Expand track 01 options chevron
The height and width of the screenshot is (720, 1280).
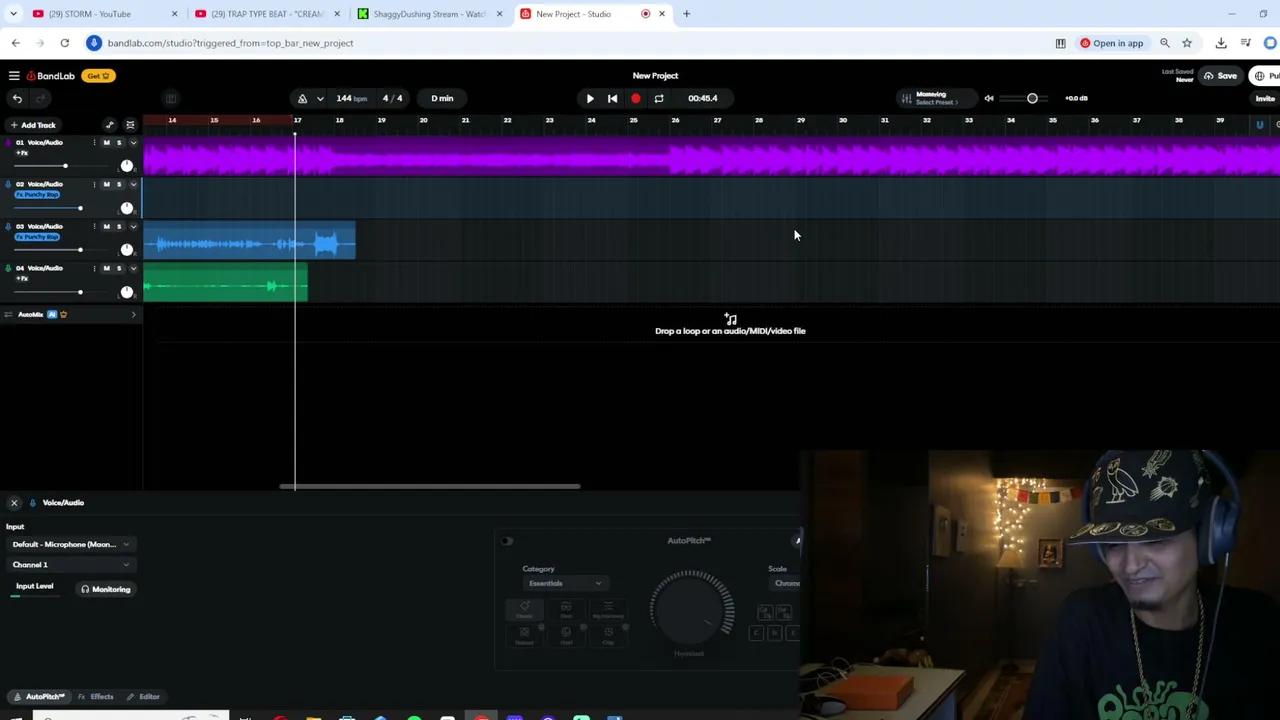[x=133, y=143]
